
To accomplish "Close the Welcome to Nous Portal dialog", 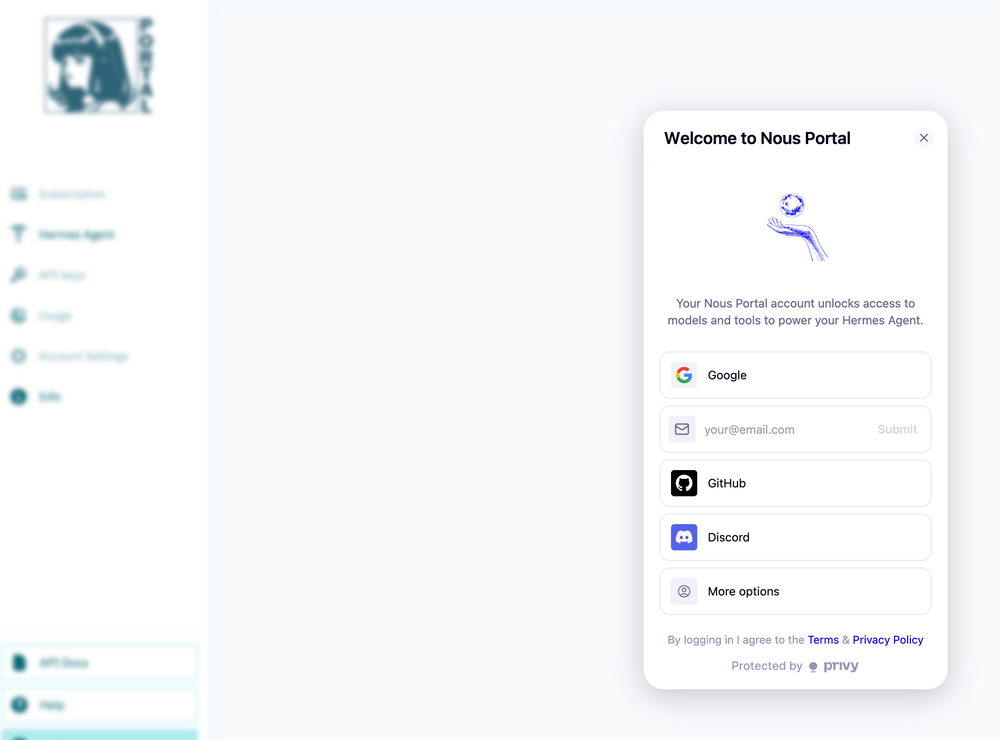I will (x=923, y=138).
